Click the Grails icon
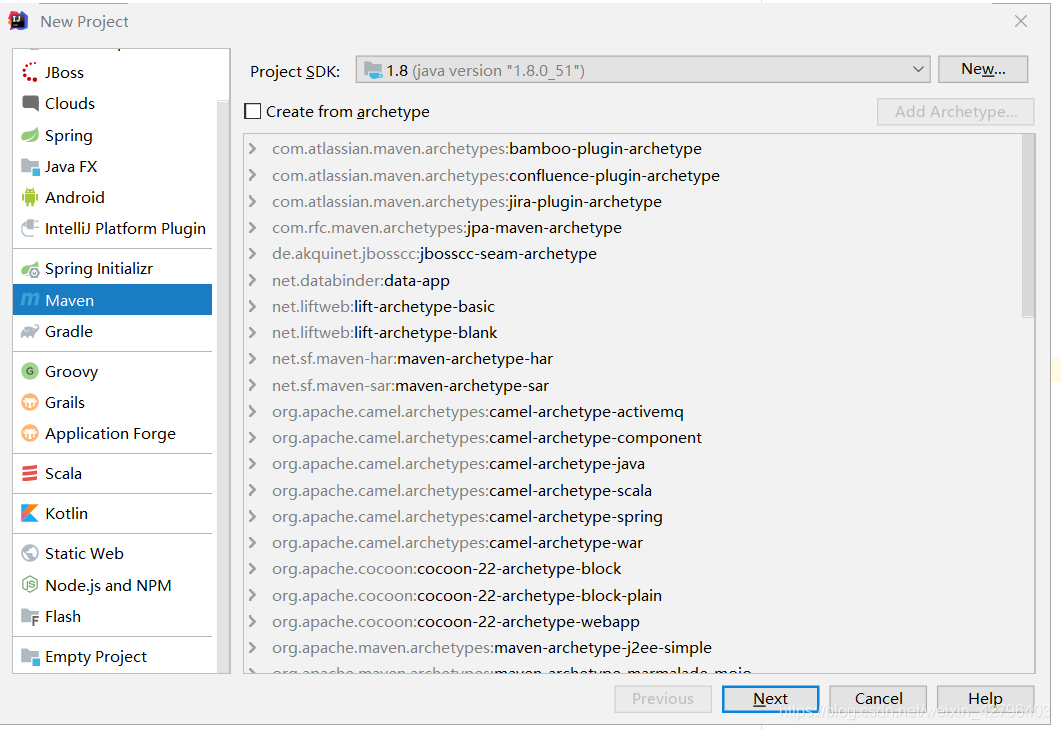 30,403
